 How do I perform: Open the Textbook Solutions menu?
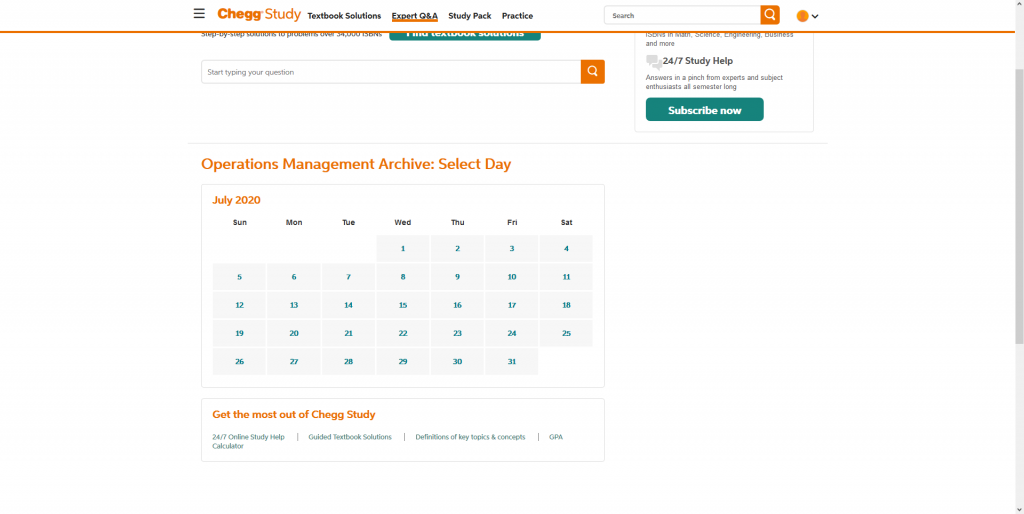[x=344, y=16]
